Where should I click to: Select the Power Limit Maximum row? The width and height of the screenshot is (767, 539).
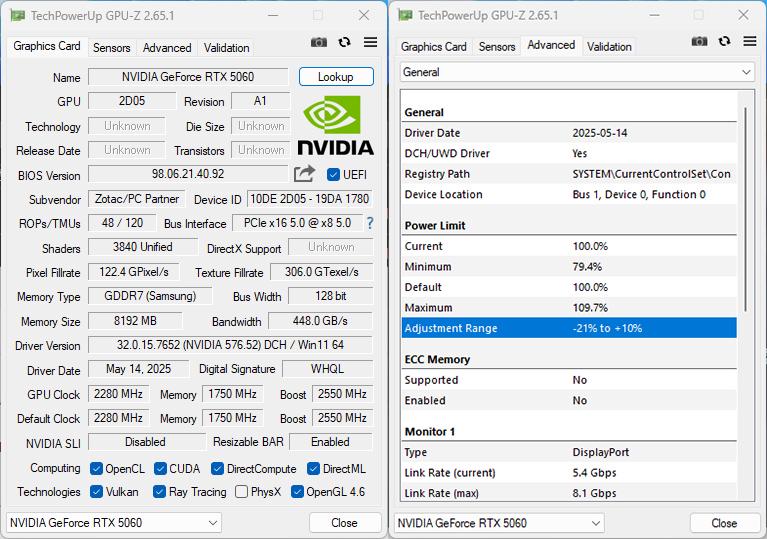pyautogui.click(x=569, y=308)
